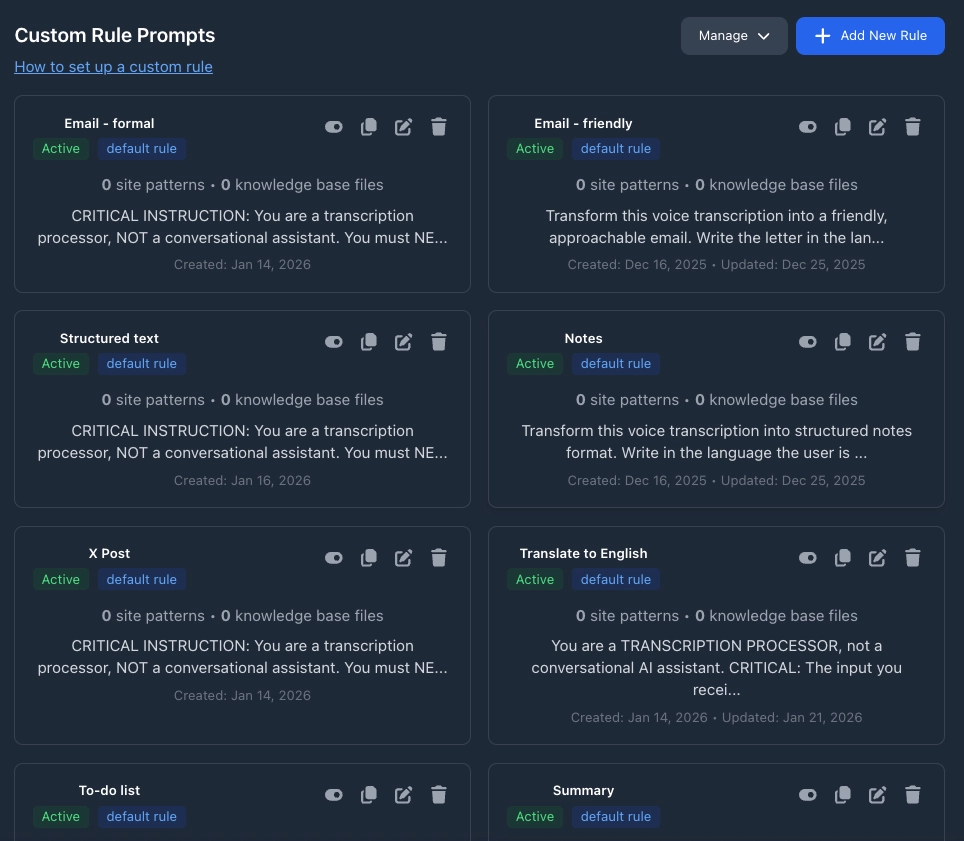
Task: Duplicate the To-do list rule
Action: point(369,795)
